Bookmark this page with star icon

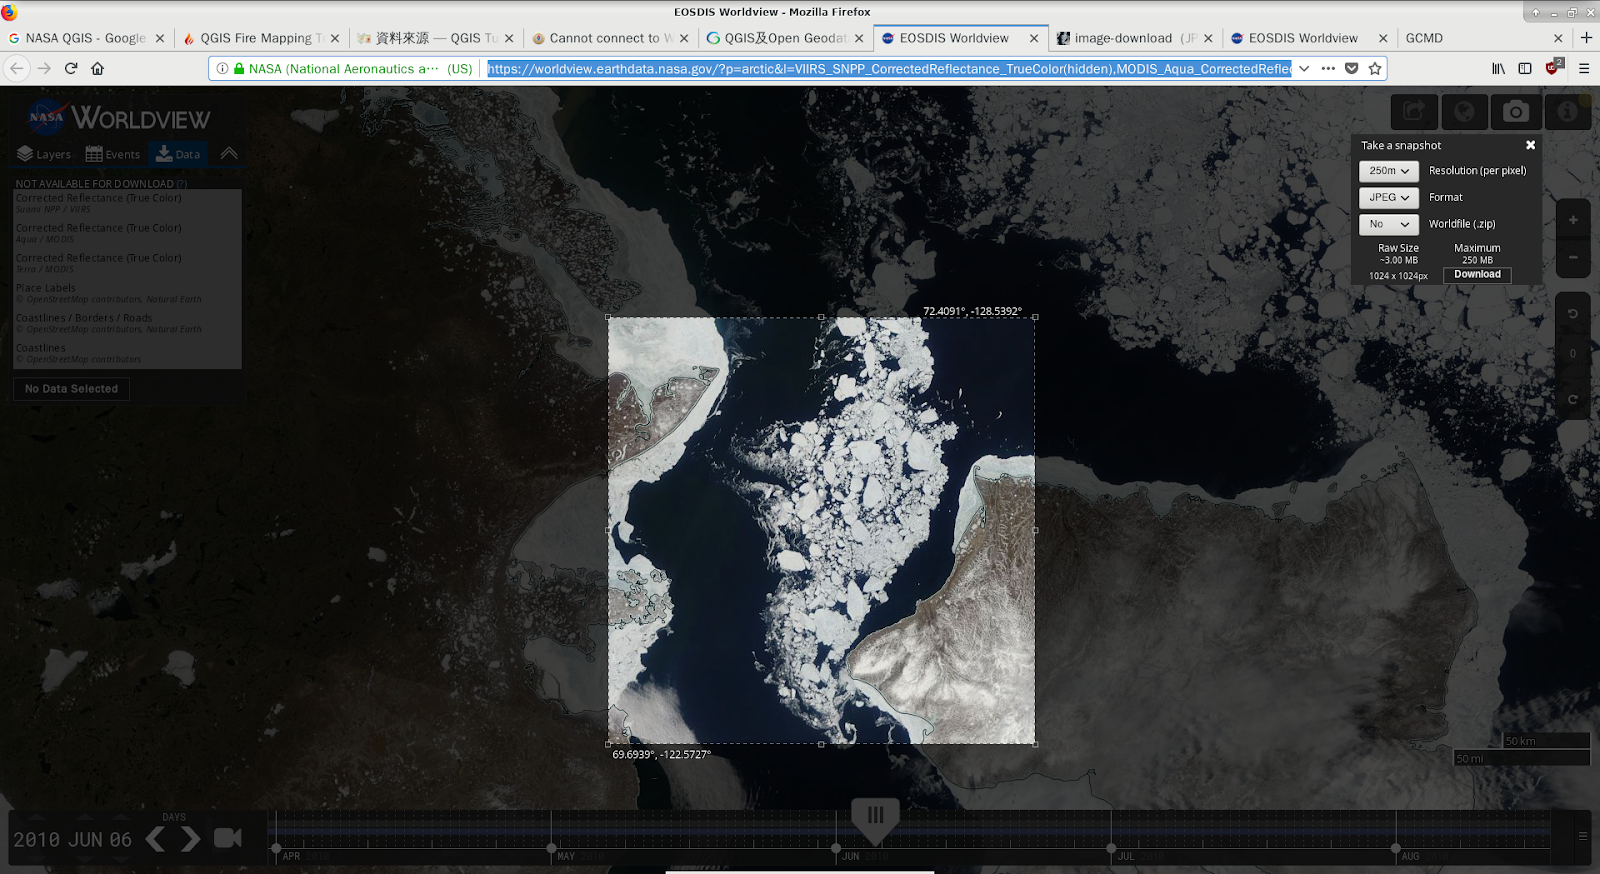point(1375,68)
